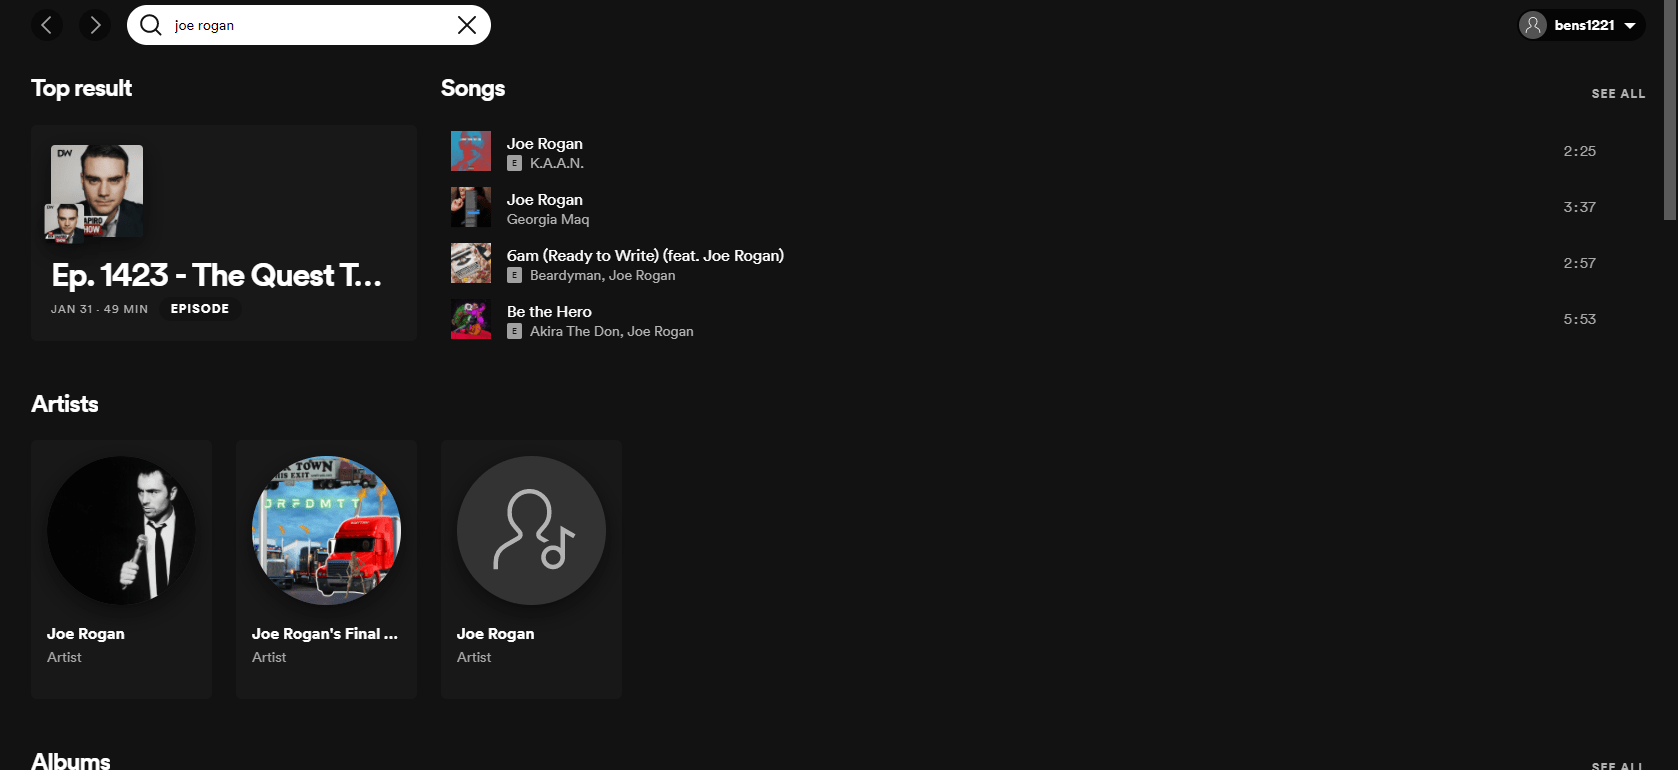The width and height of the screenshot is (1678, 770).
Task: Open the Beardyman, Joe Rogan artist link
Action: 602,275
